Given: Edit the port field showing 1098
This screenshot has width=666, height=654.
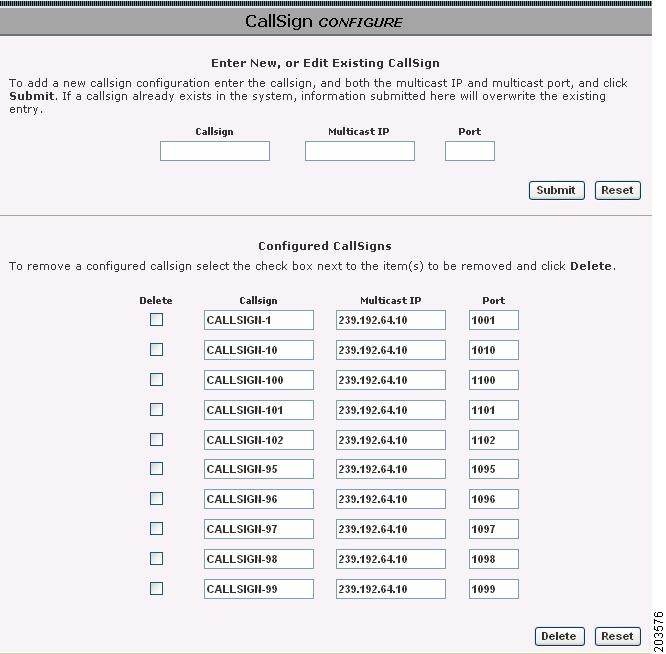Looking at the screenshot, I should [x=494, y=559].
